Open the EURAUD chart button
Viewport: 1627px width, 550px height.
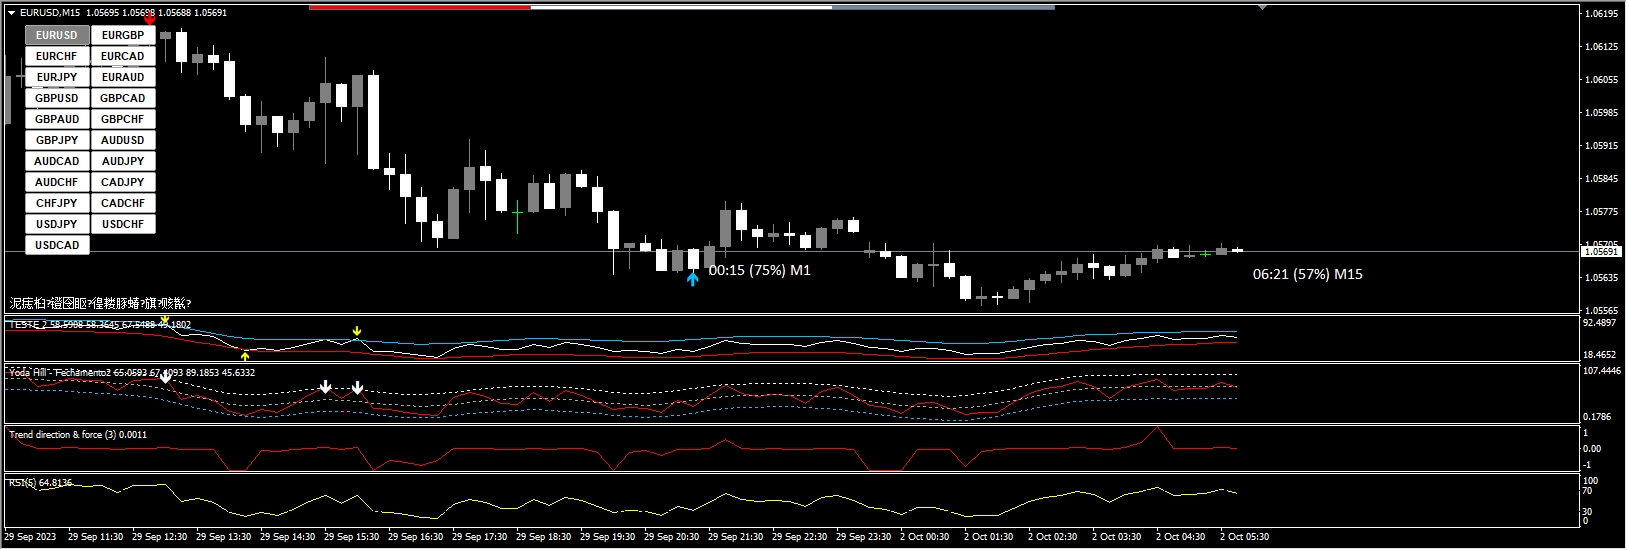pos(123,77)
